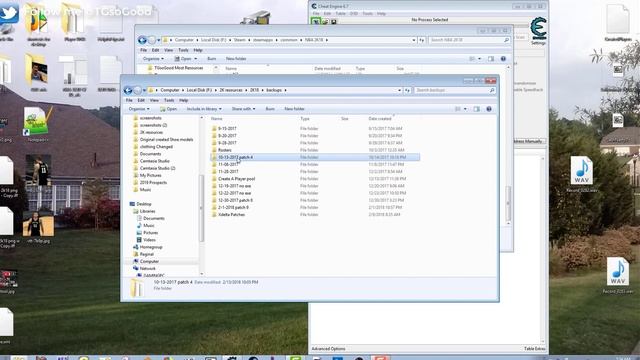The width and height of the screenshot is (640, 360).
Task: Open view options arrow in NBA 2K18 toolbar
Action: coord(480,59)
